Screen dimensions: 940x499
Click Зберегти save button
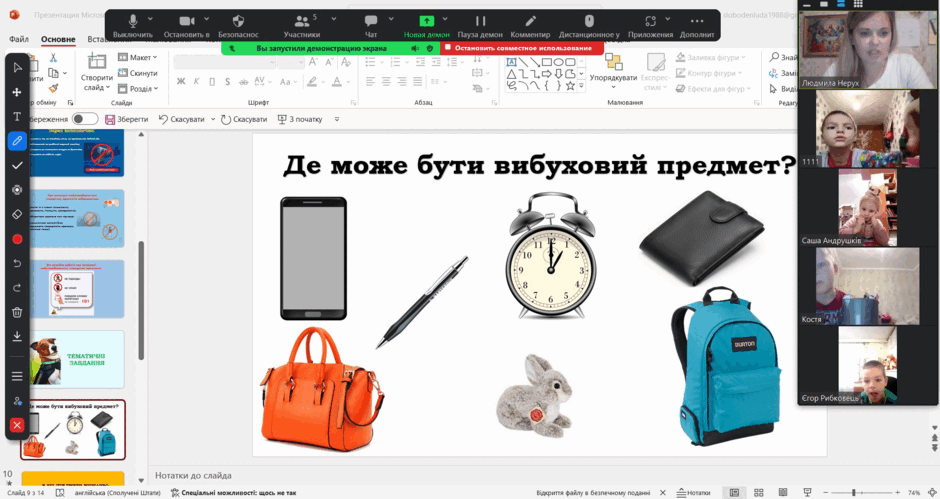126,119
